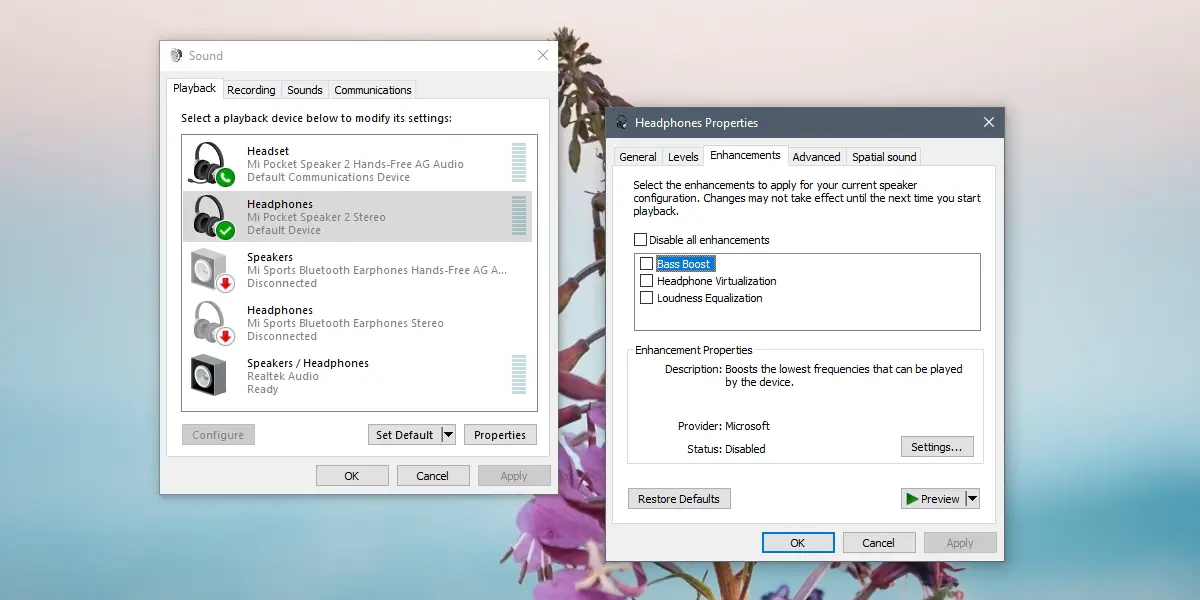Select the Headset Mi Pocket Speaker icon
The image size is (1200, 600).
[x=211, y=163]
